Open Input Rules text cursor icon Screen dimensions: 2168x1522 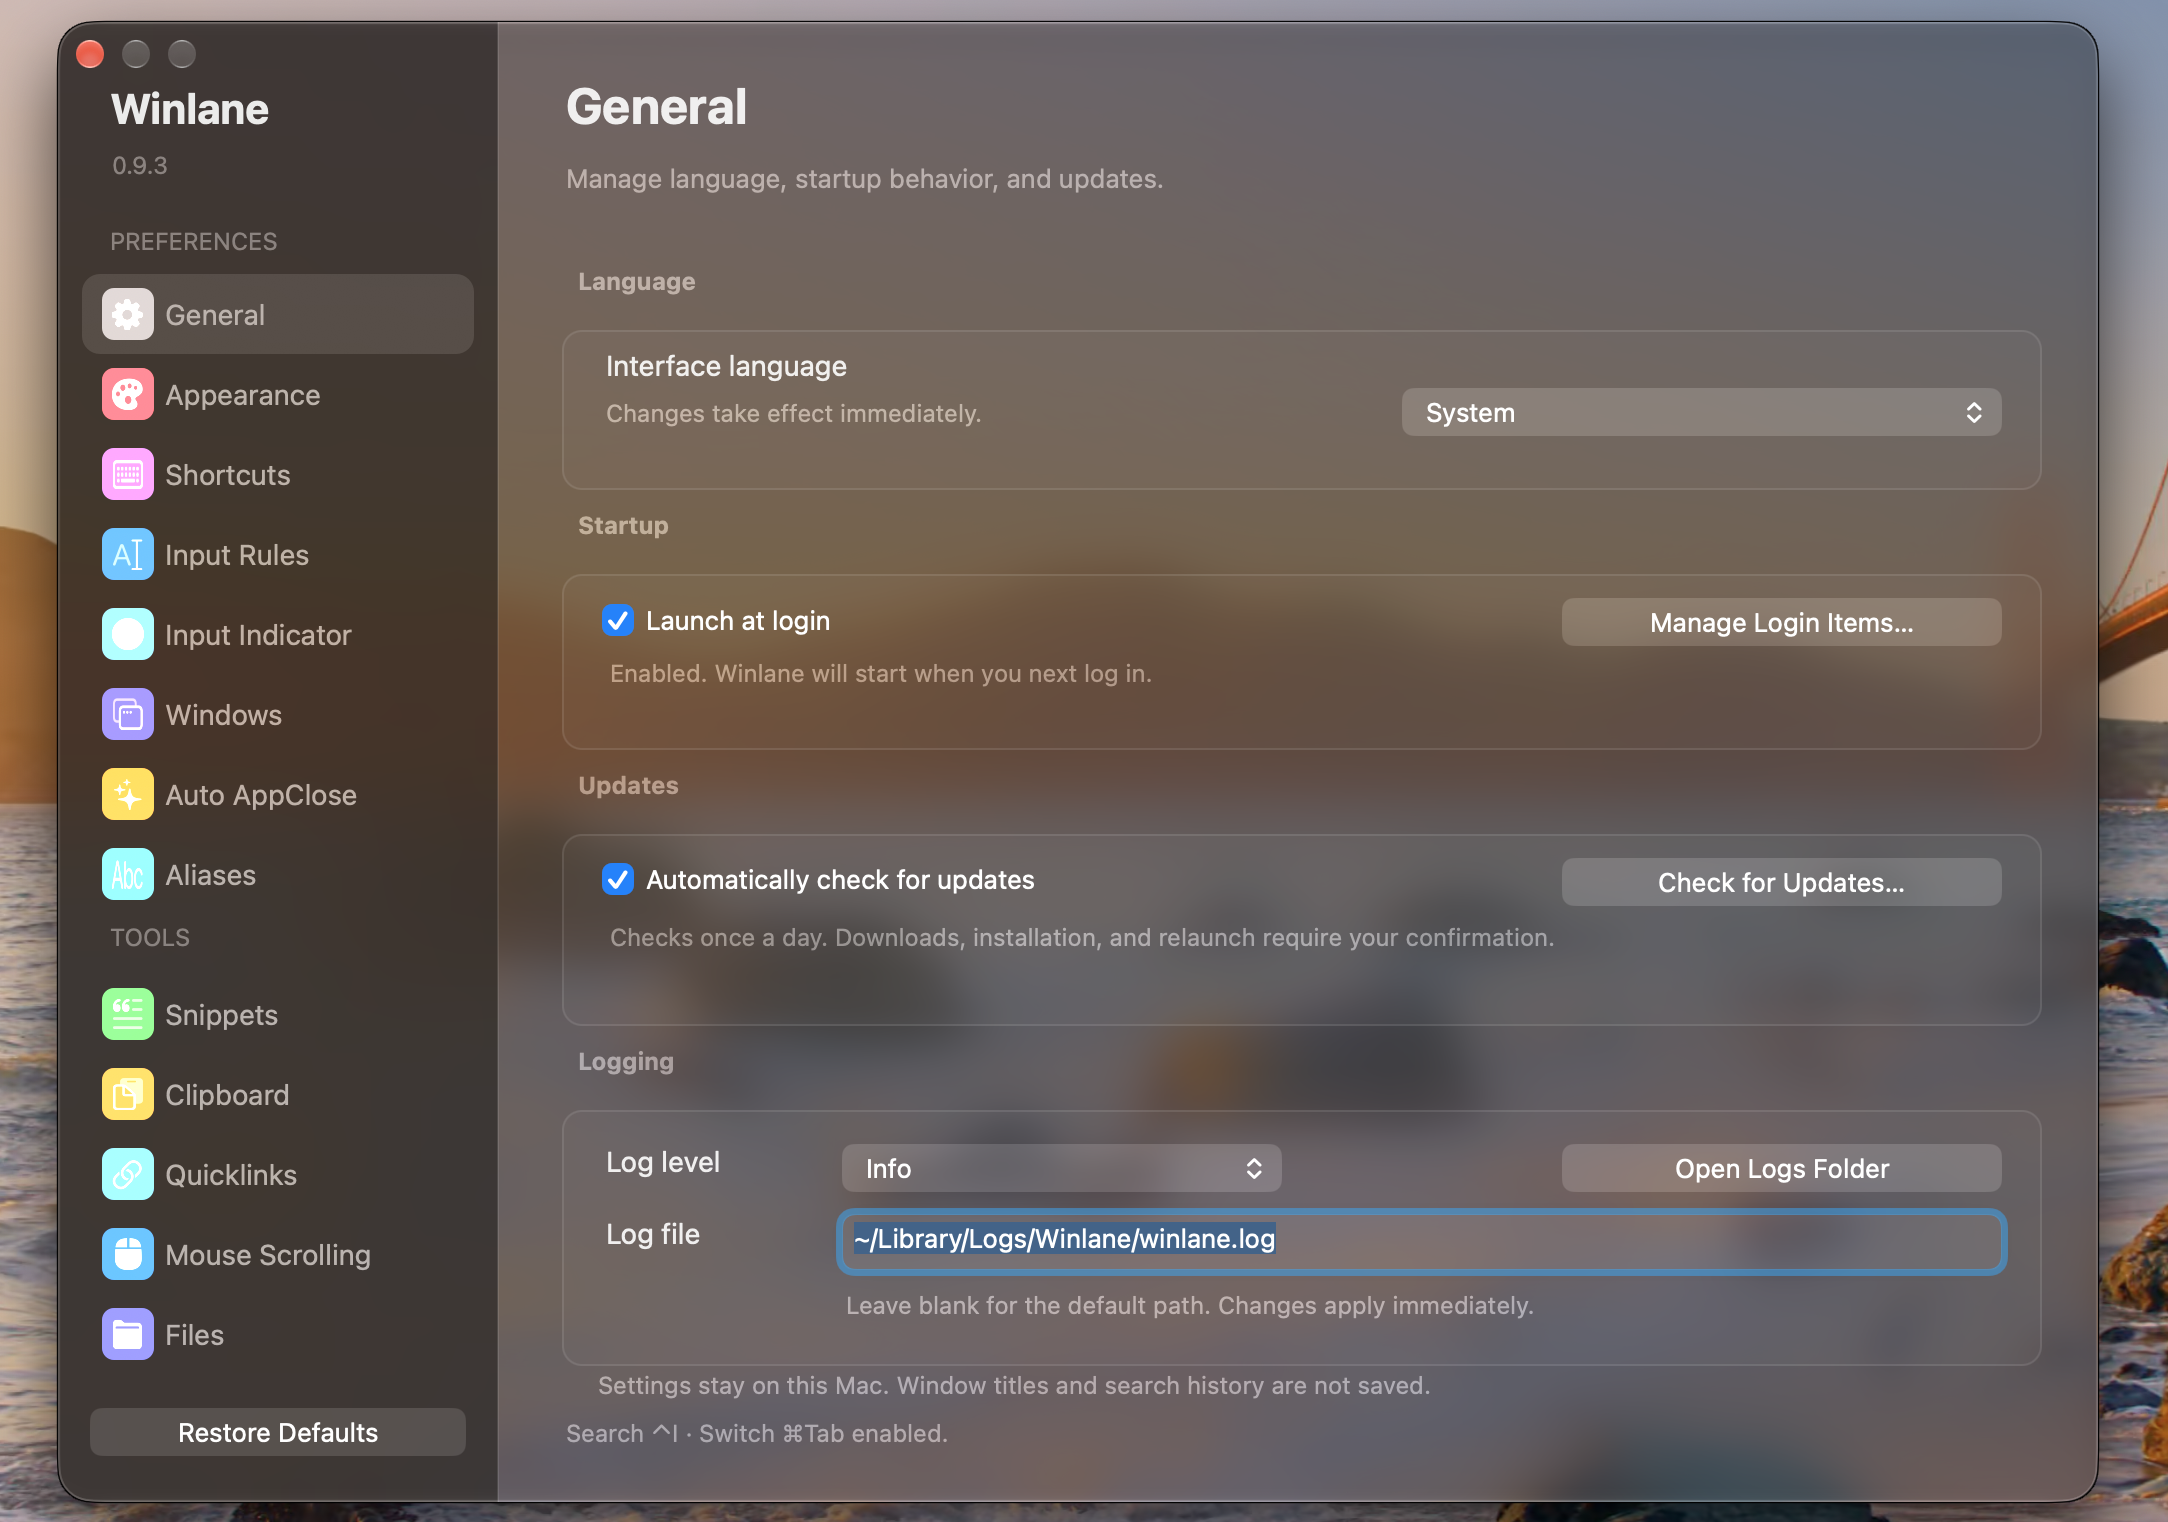[127, 555]
